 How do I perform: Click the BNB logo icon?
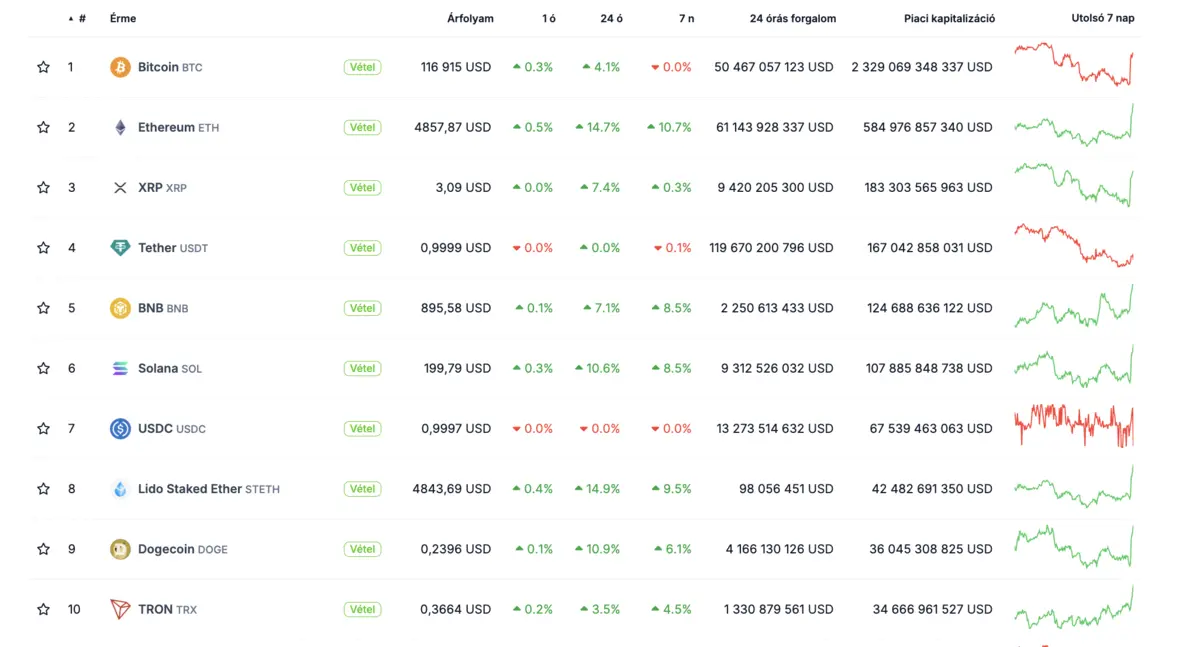[120, 308]
